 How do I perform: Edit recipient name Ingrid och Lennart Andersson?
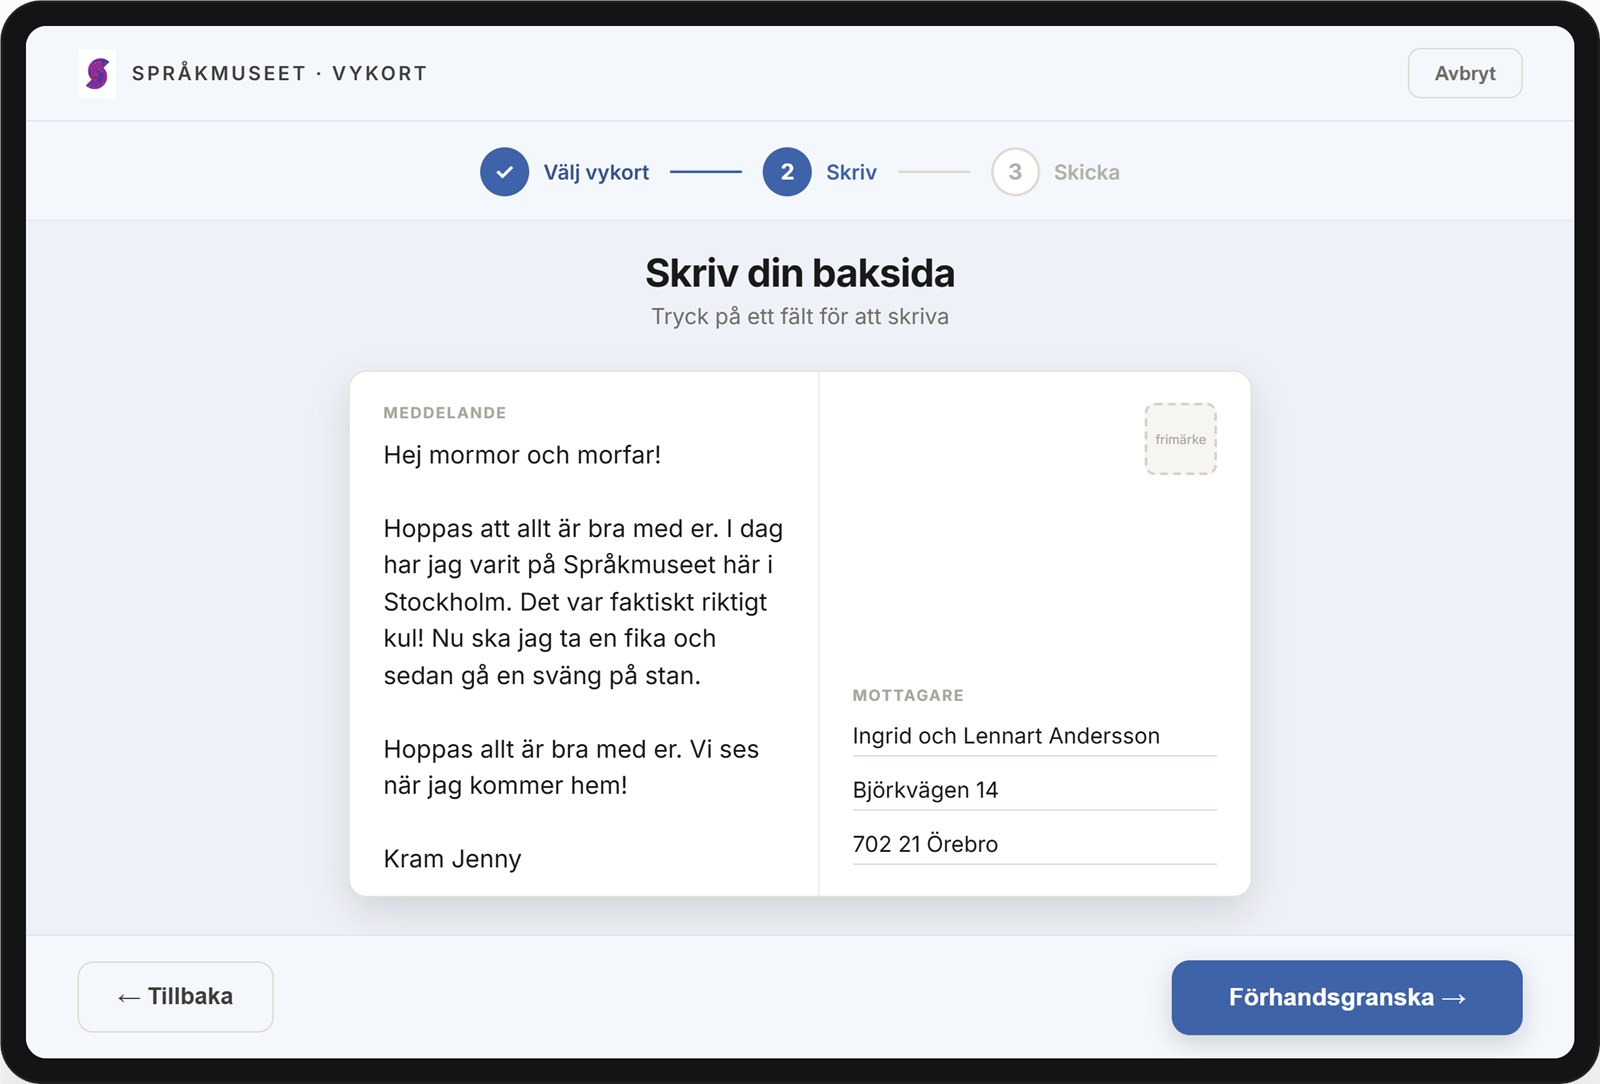(1034, 736)
